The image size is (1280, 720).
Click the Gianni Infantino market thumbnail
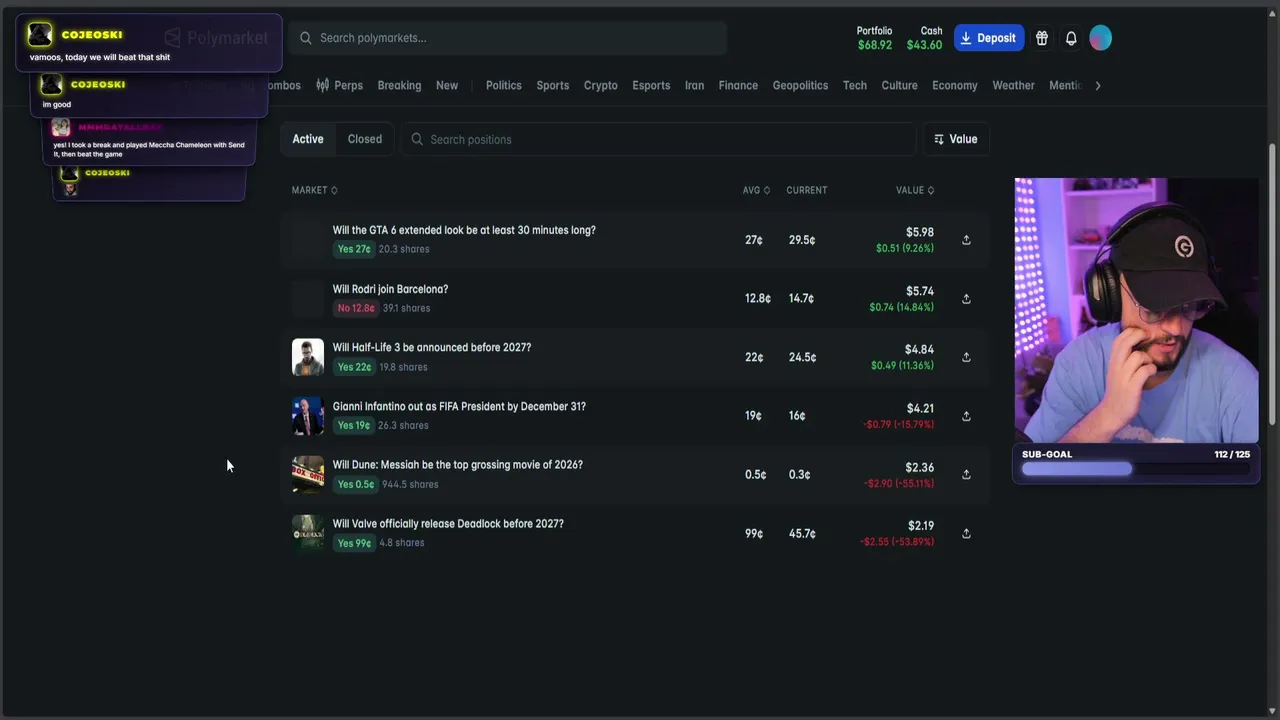tap(308, 416)
